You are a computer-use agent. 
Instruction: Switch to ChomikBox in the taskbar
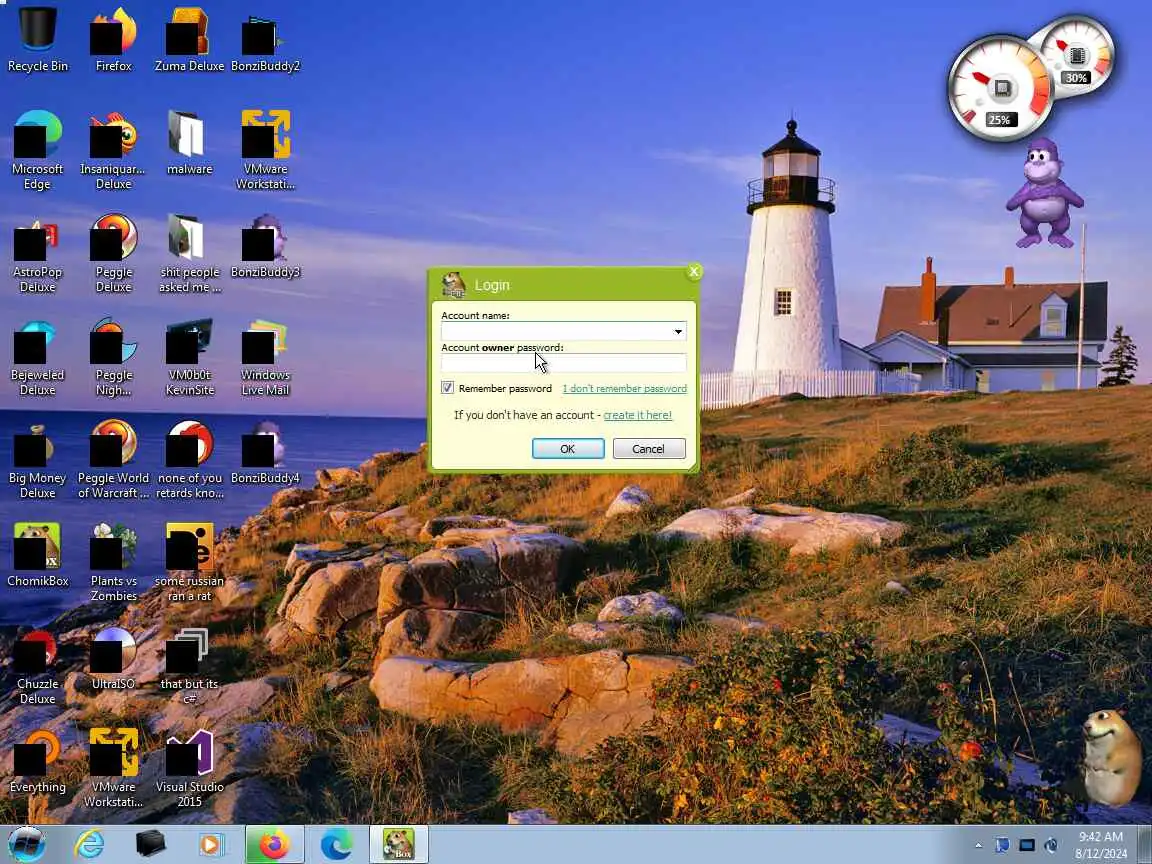pos(397,844)
